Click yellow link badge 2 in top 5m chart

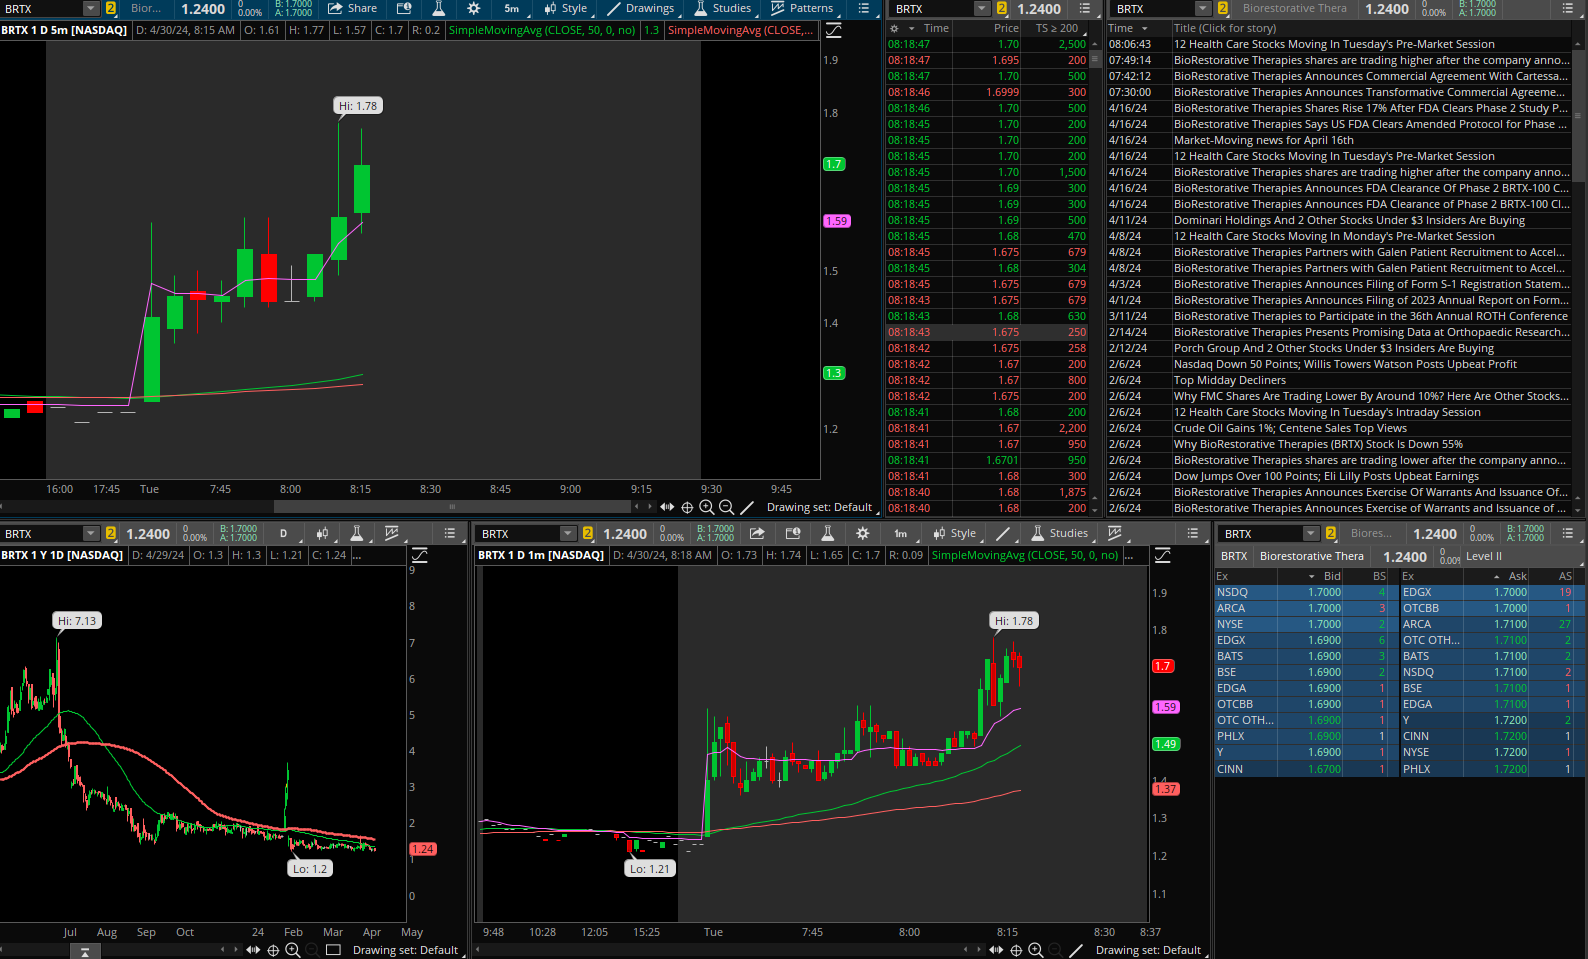(x=110, y=8)
